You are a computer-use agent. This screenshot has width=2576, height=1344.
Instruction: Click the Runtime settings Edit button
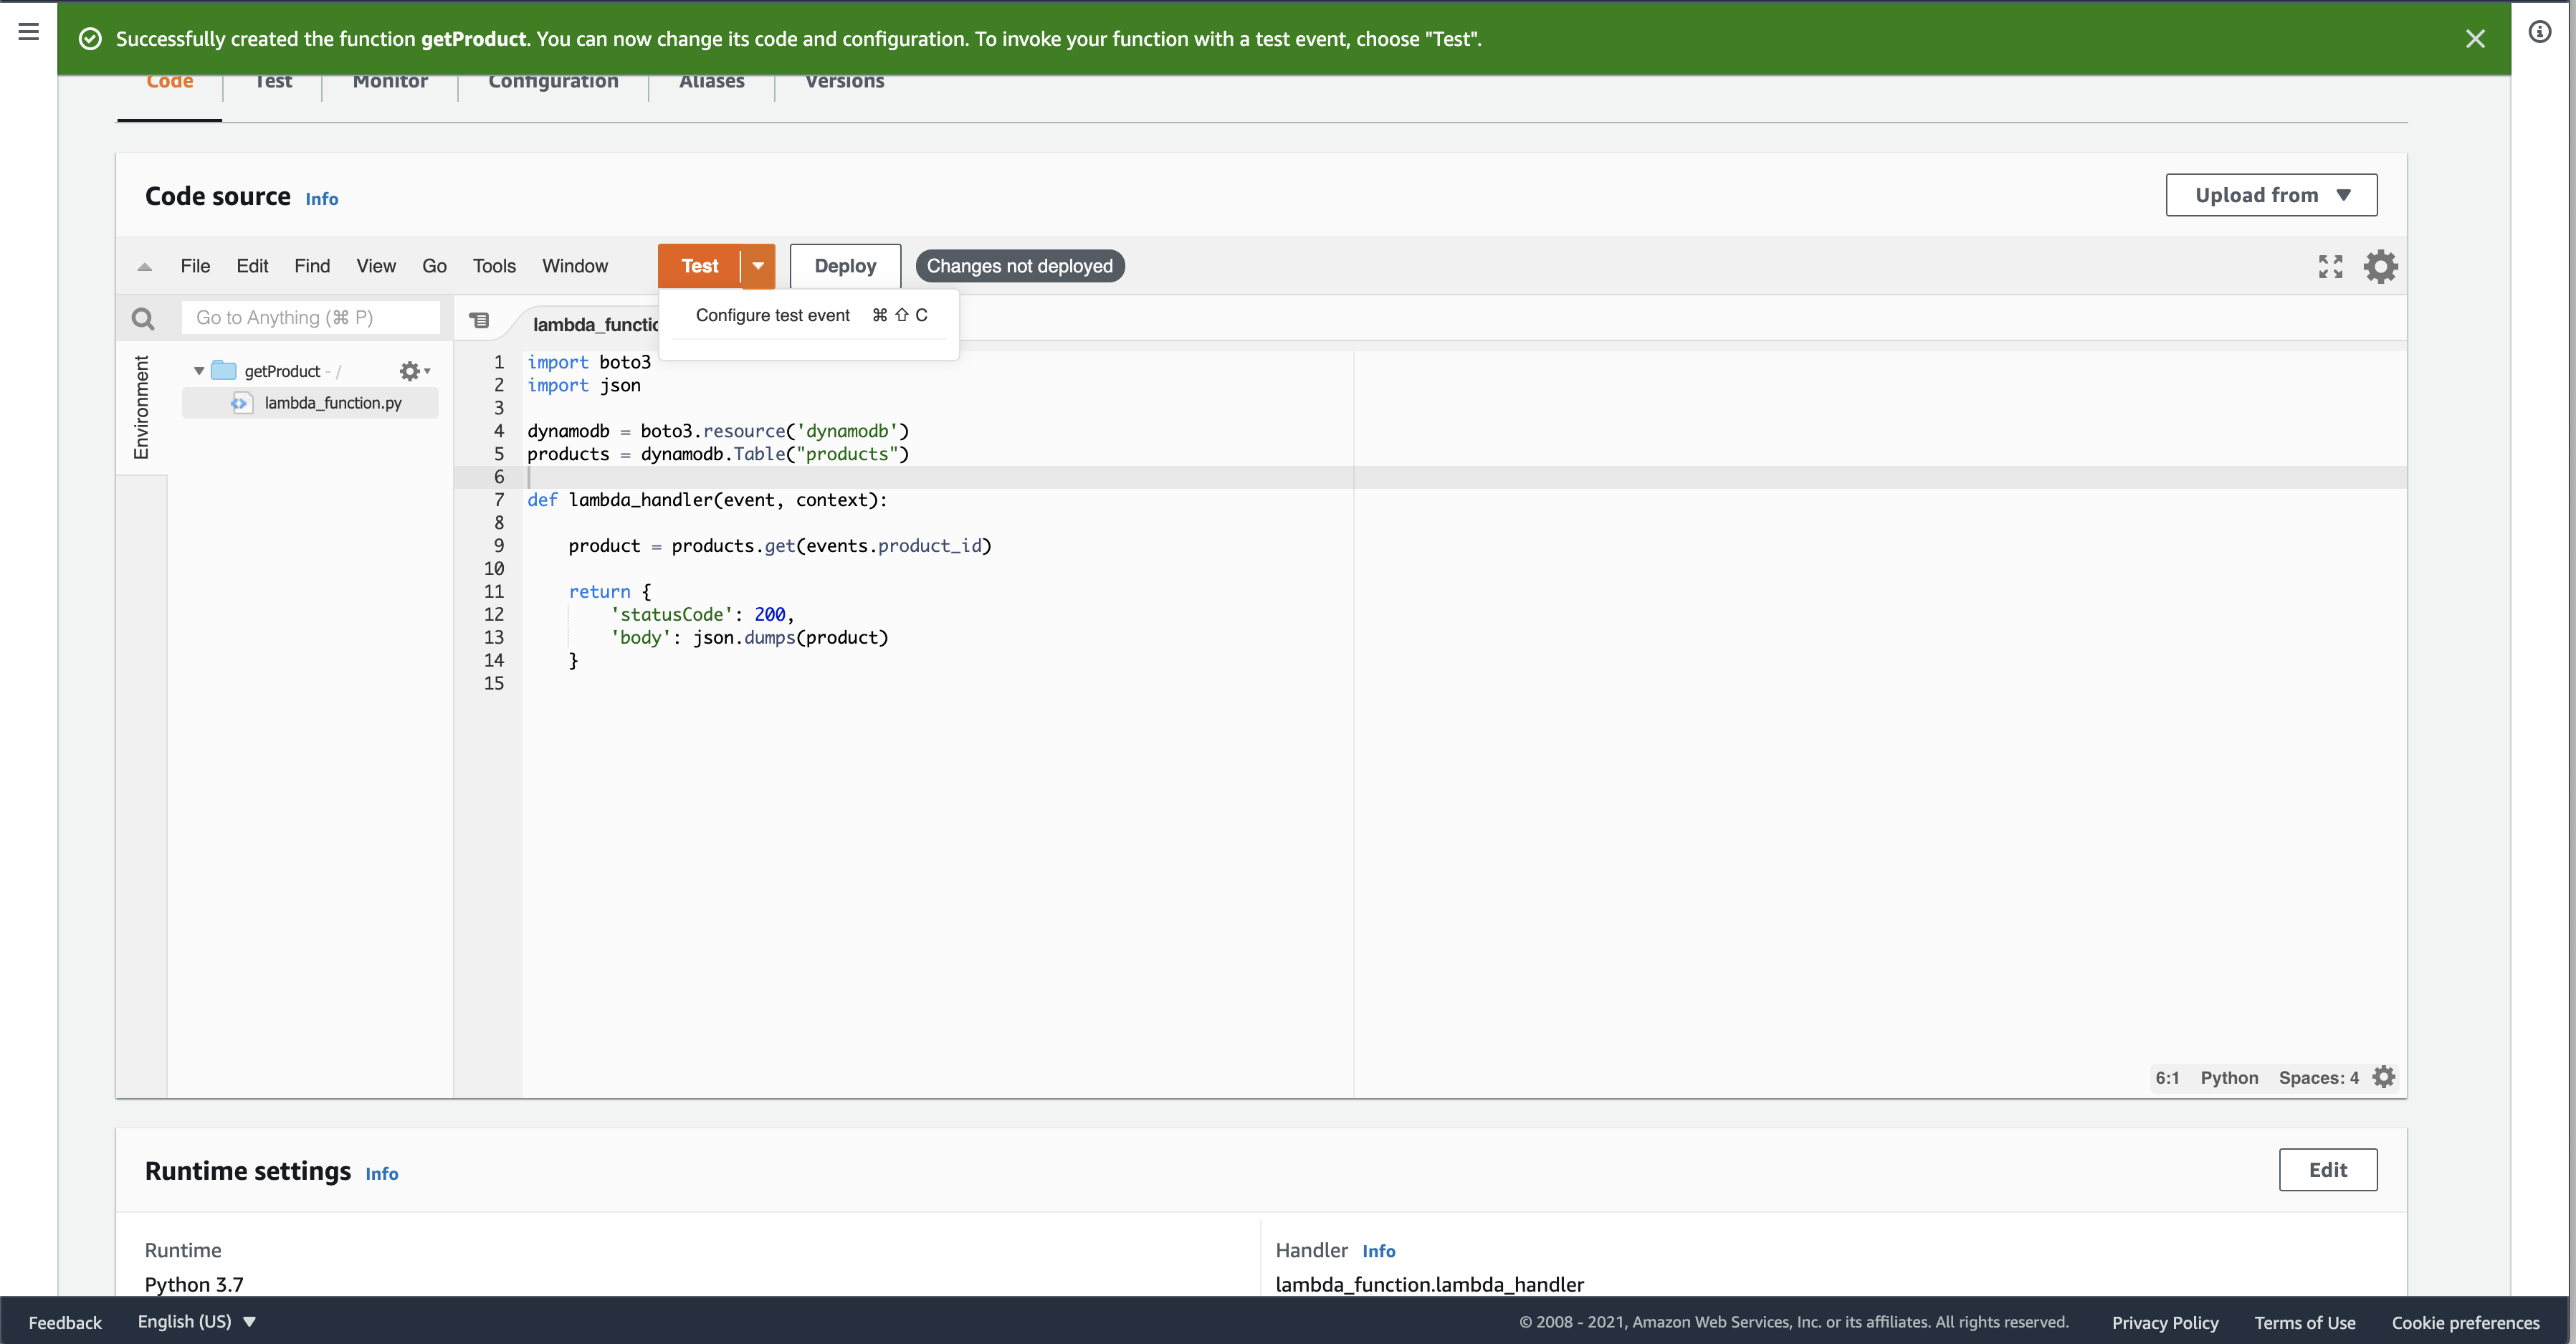2328,1170
